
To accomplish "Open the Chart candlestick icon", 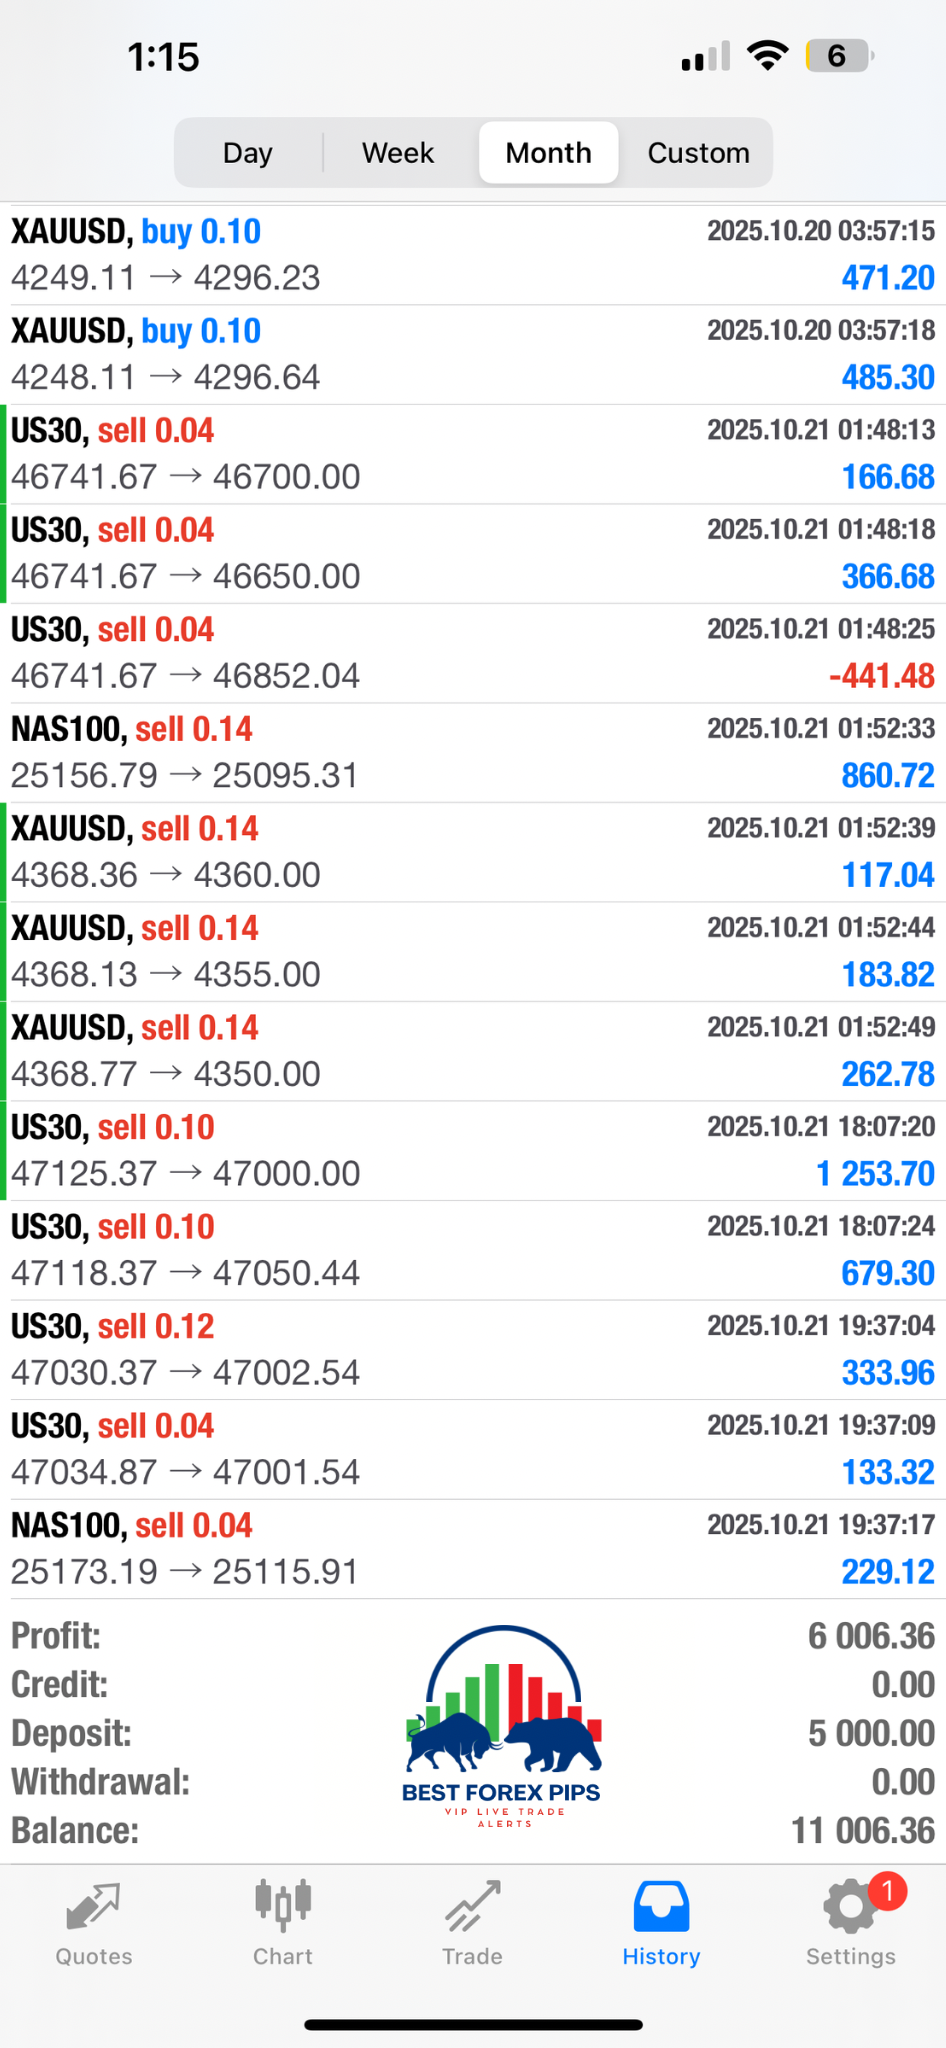I will point(283,1906).
